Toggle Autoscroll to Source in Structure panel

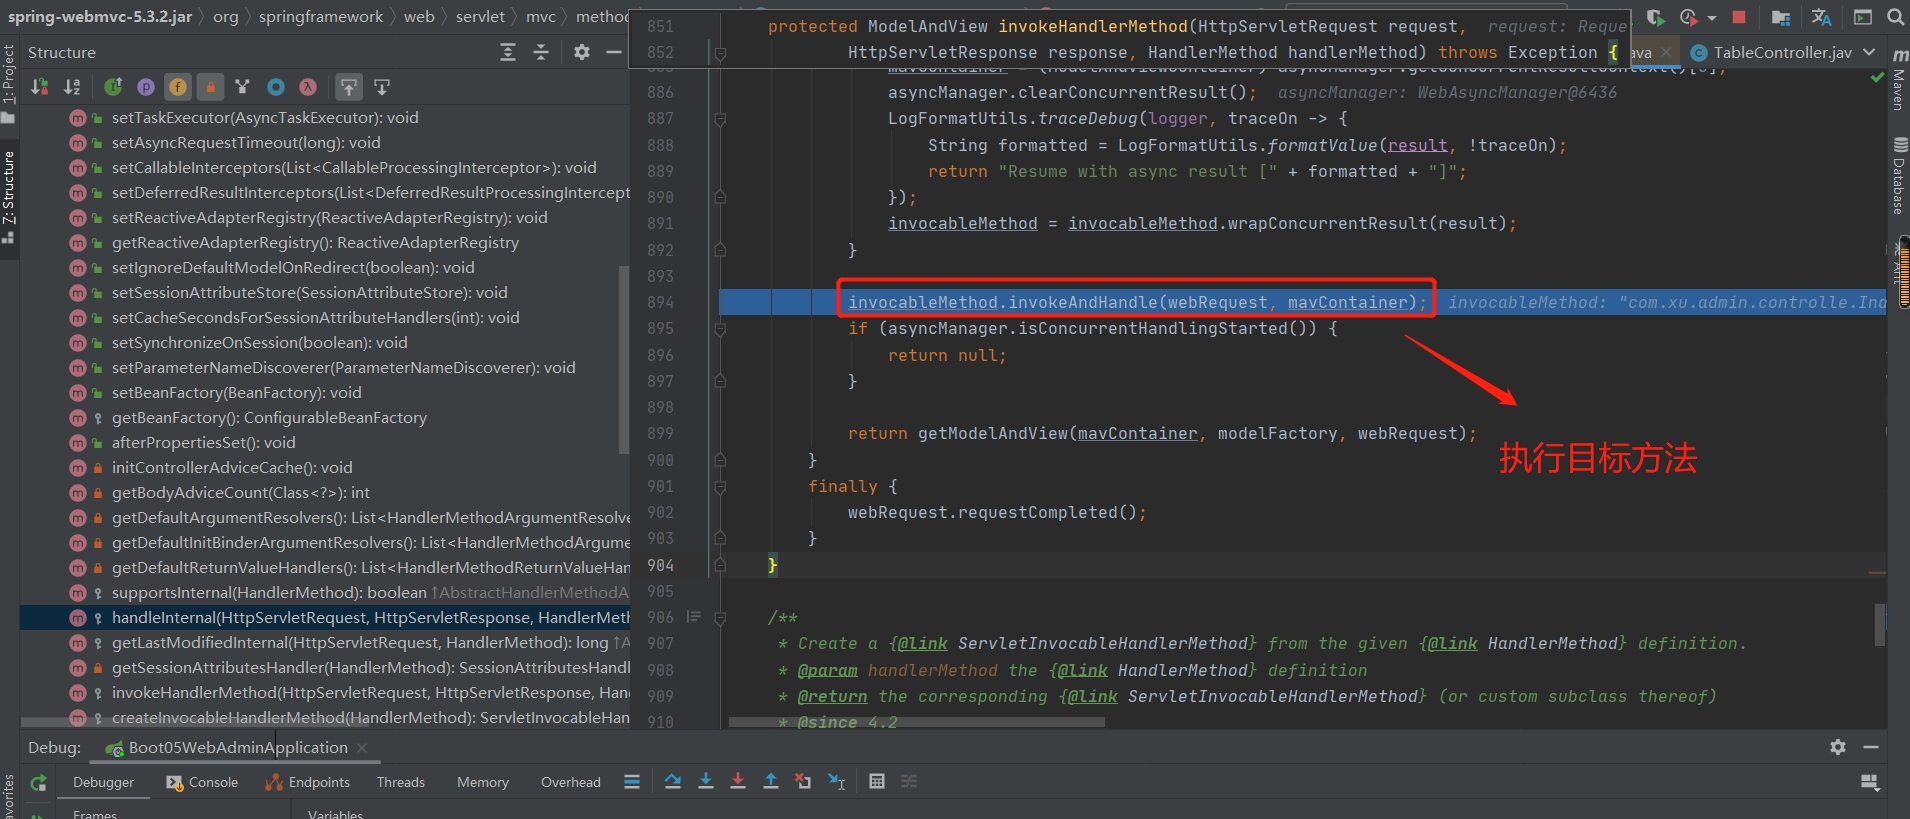point(349,87)
